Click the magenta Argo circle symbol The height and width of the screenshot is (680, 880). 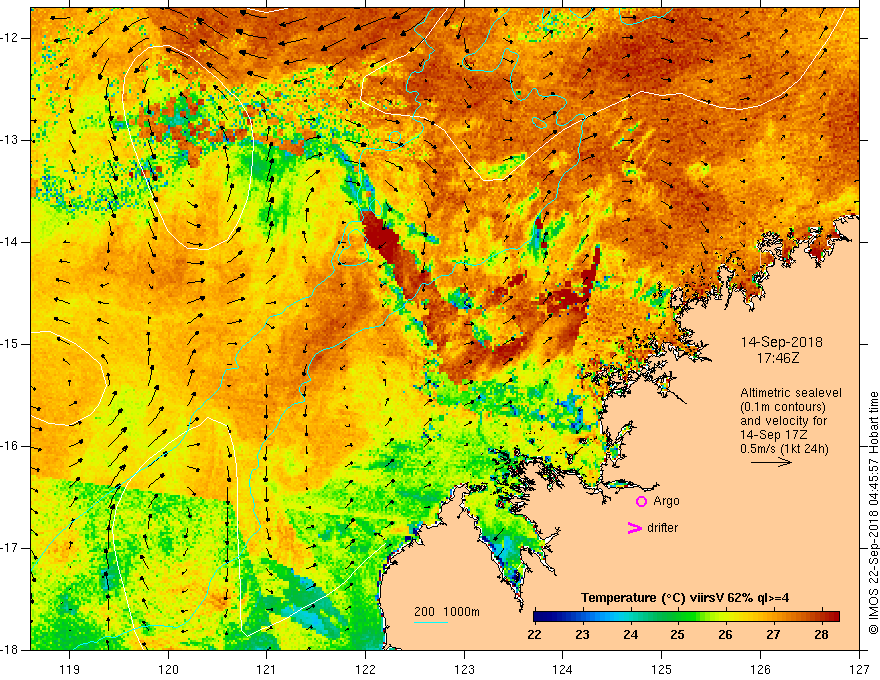pyautogui.click(x=641, y=501)
